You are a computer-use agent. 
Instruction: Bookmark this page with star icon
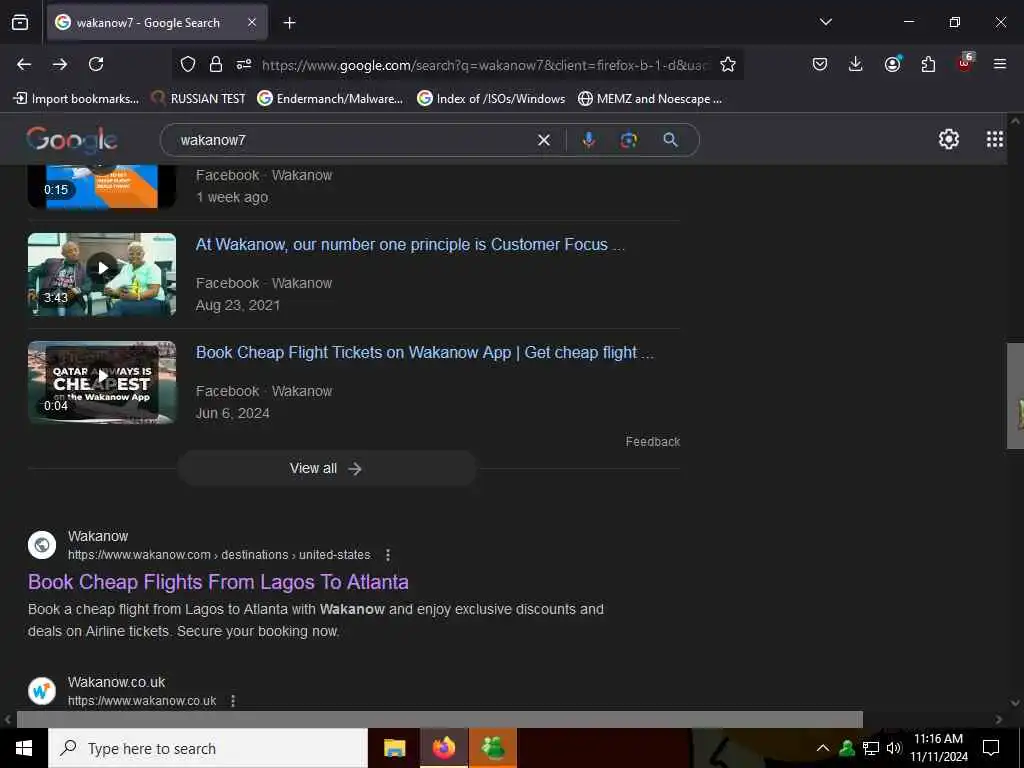pos(728,64)
